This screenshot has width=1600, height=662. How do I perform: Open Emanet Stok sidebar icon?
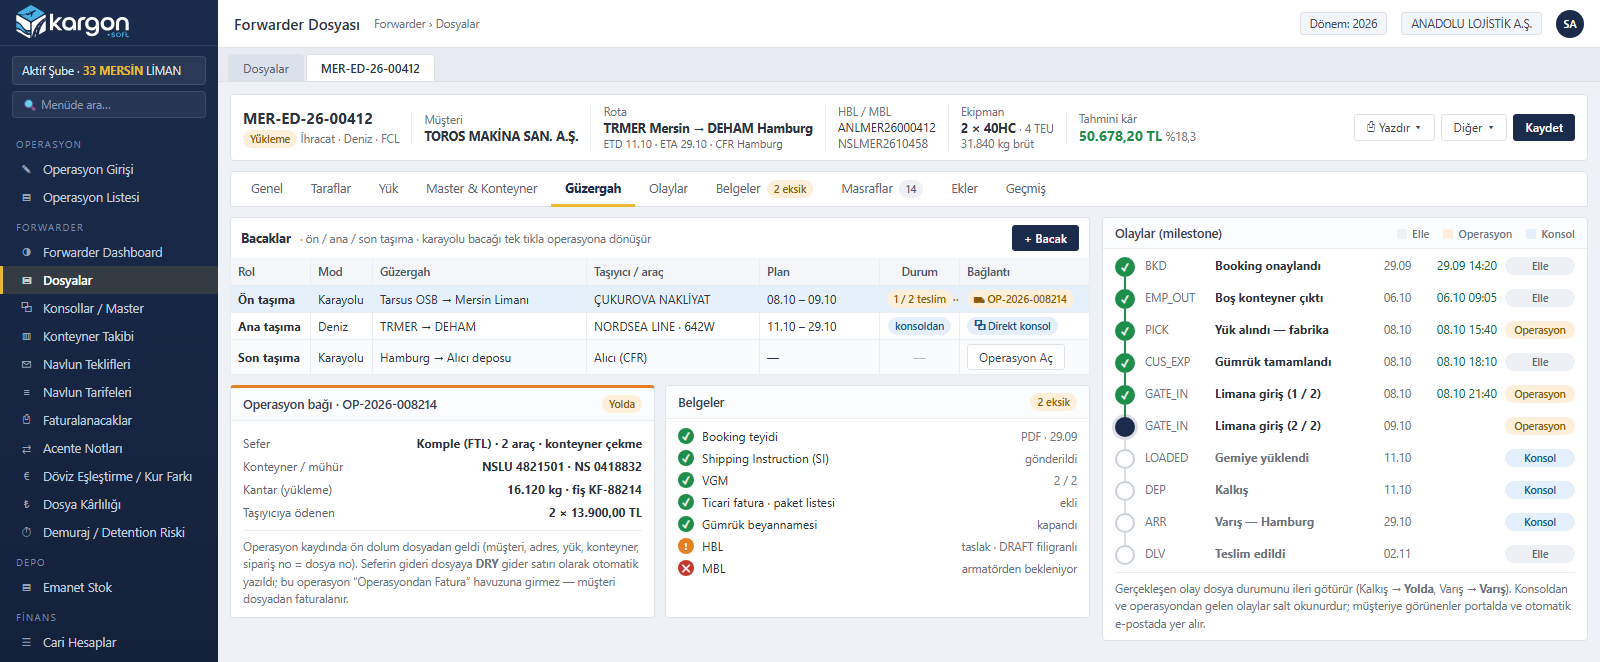pos(27,588)
